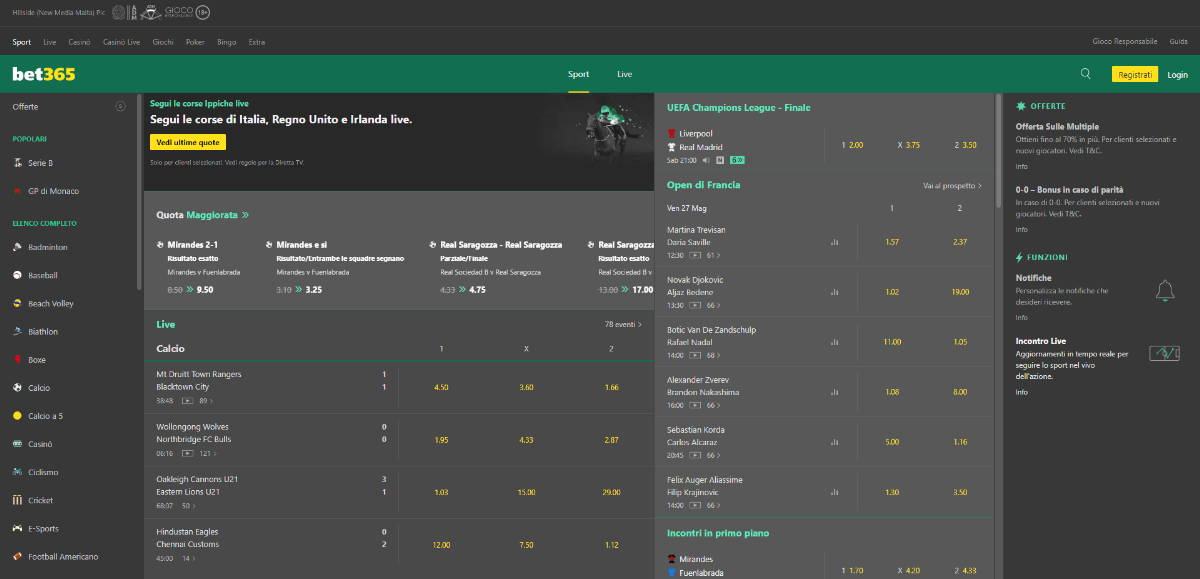Click the Vedi ultime quote button
The height and width of the screenshot is (579, 1200).
(x=188, y=143)
